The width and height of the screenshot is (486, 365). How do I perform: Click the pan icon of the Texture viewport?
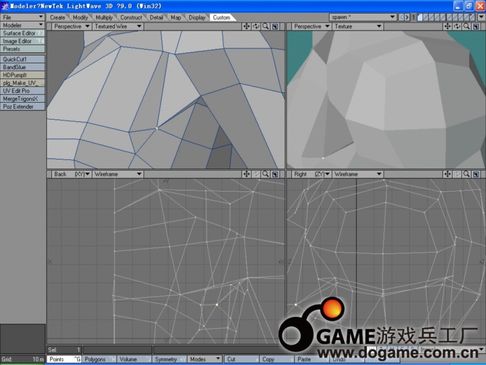click(x=447, y=26)
